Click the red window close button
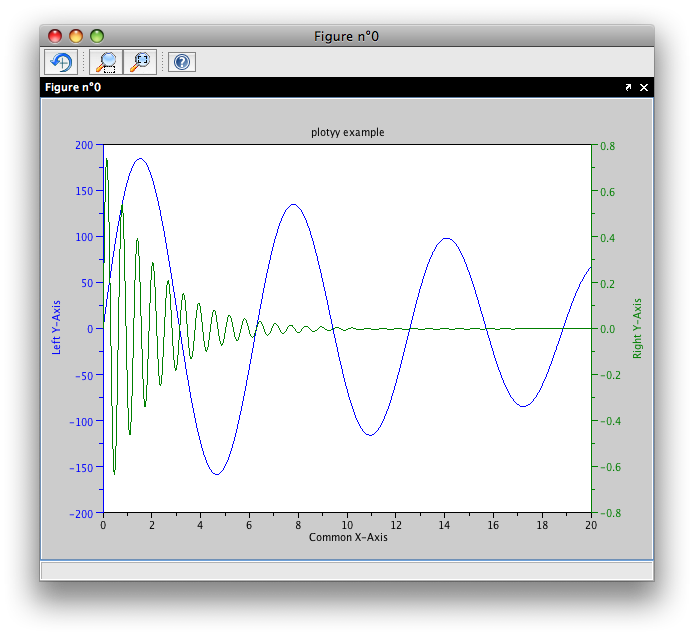This screenshot has height=636, width=694. (55, 36)
